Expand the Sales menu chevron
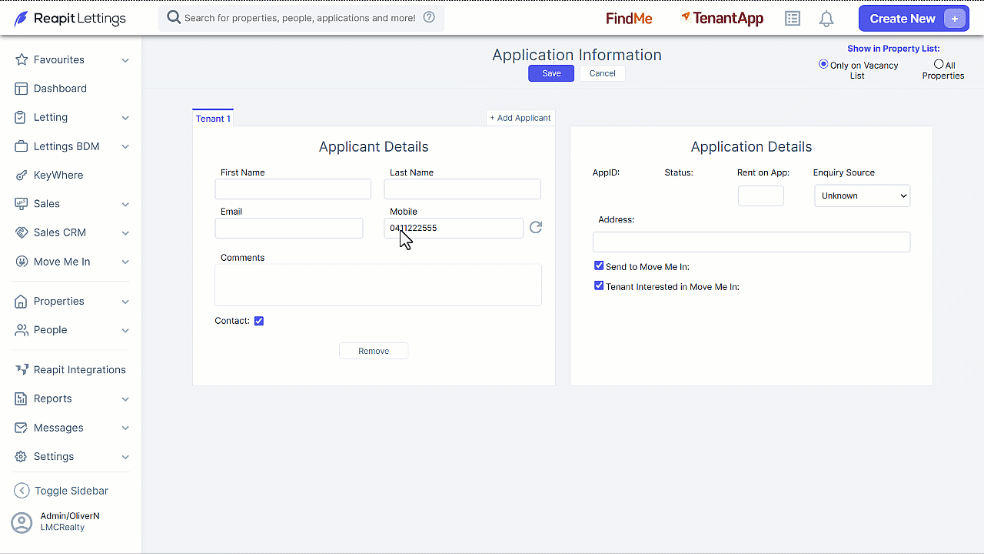 point(125,205)
